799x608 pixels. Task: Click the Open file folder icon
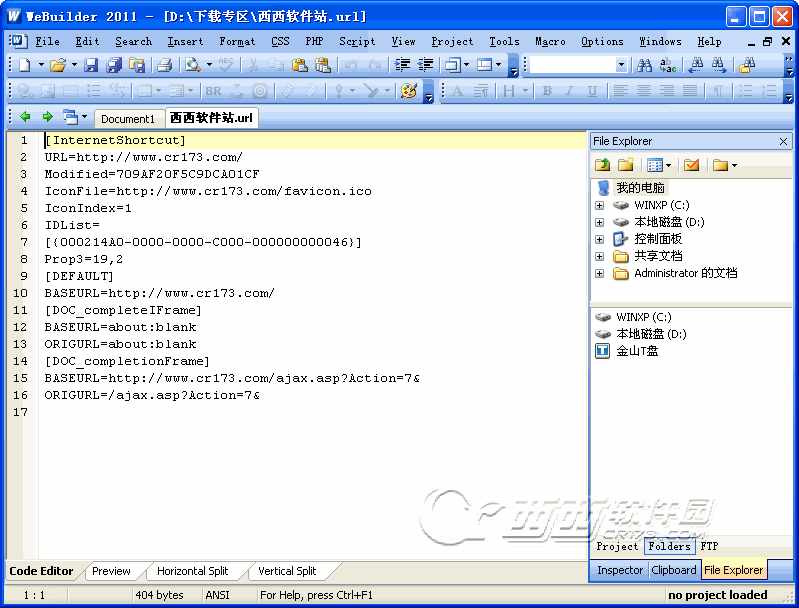[58, 65]
